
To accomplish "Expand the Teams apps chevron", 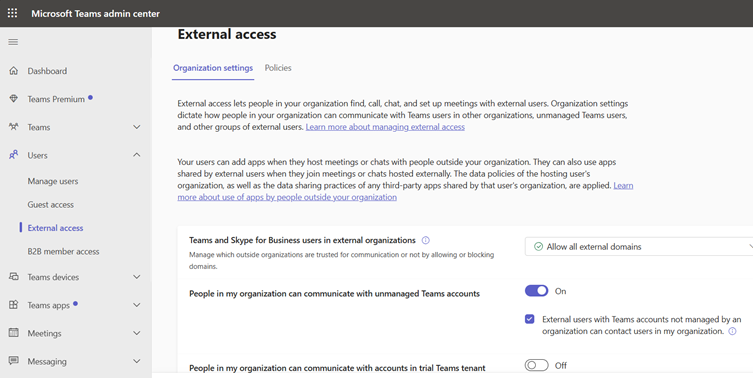I will click(x=137, y=305).
